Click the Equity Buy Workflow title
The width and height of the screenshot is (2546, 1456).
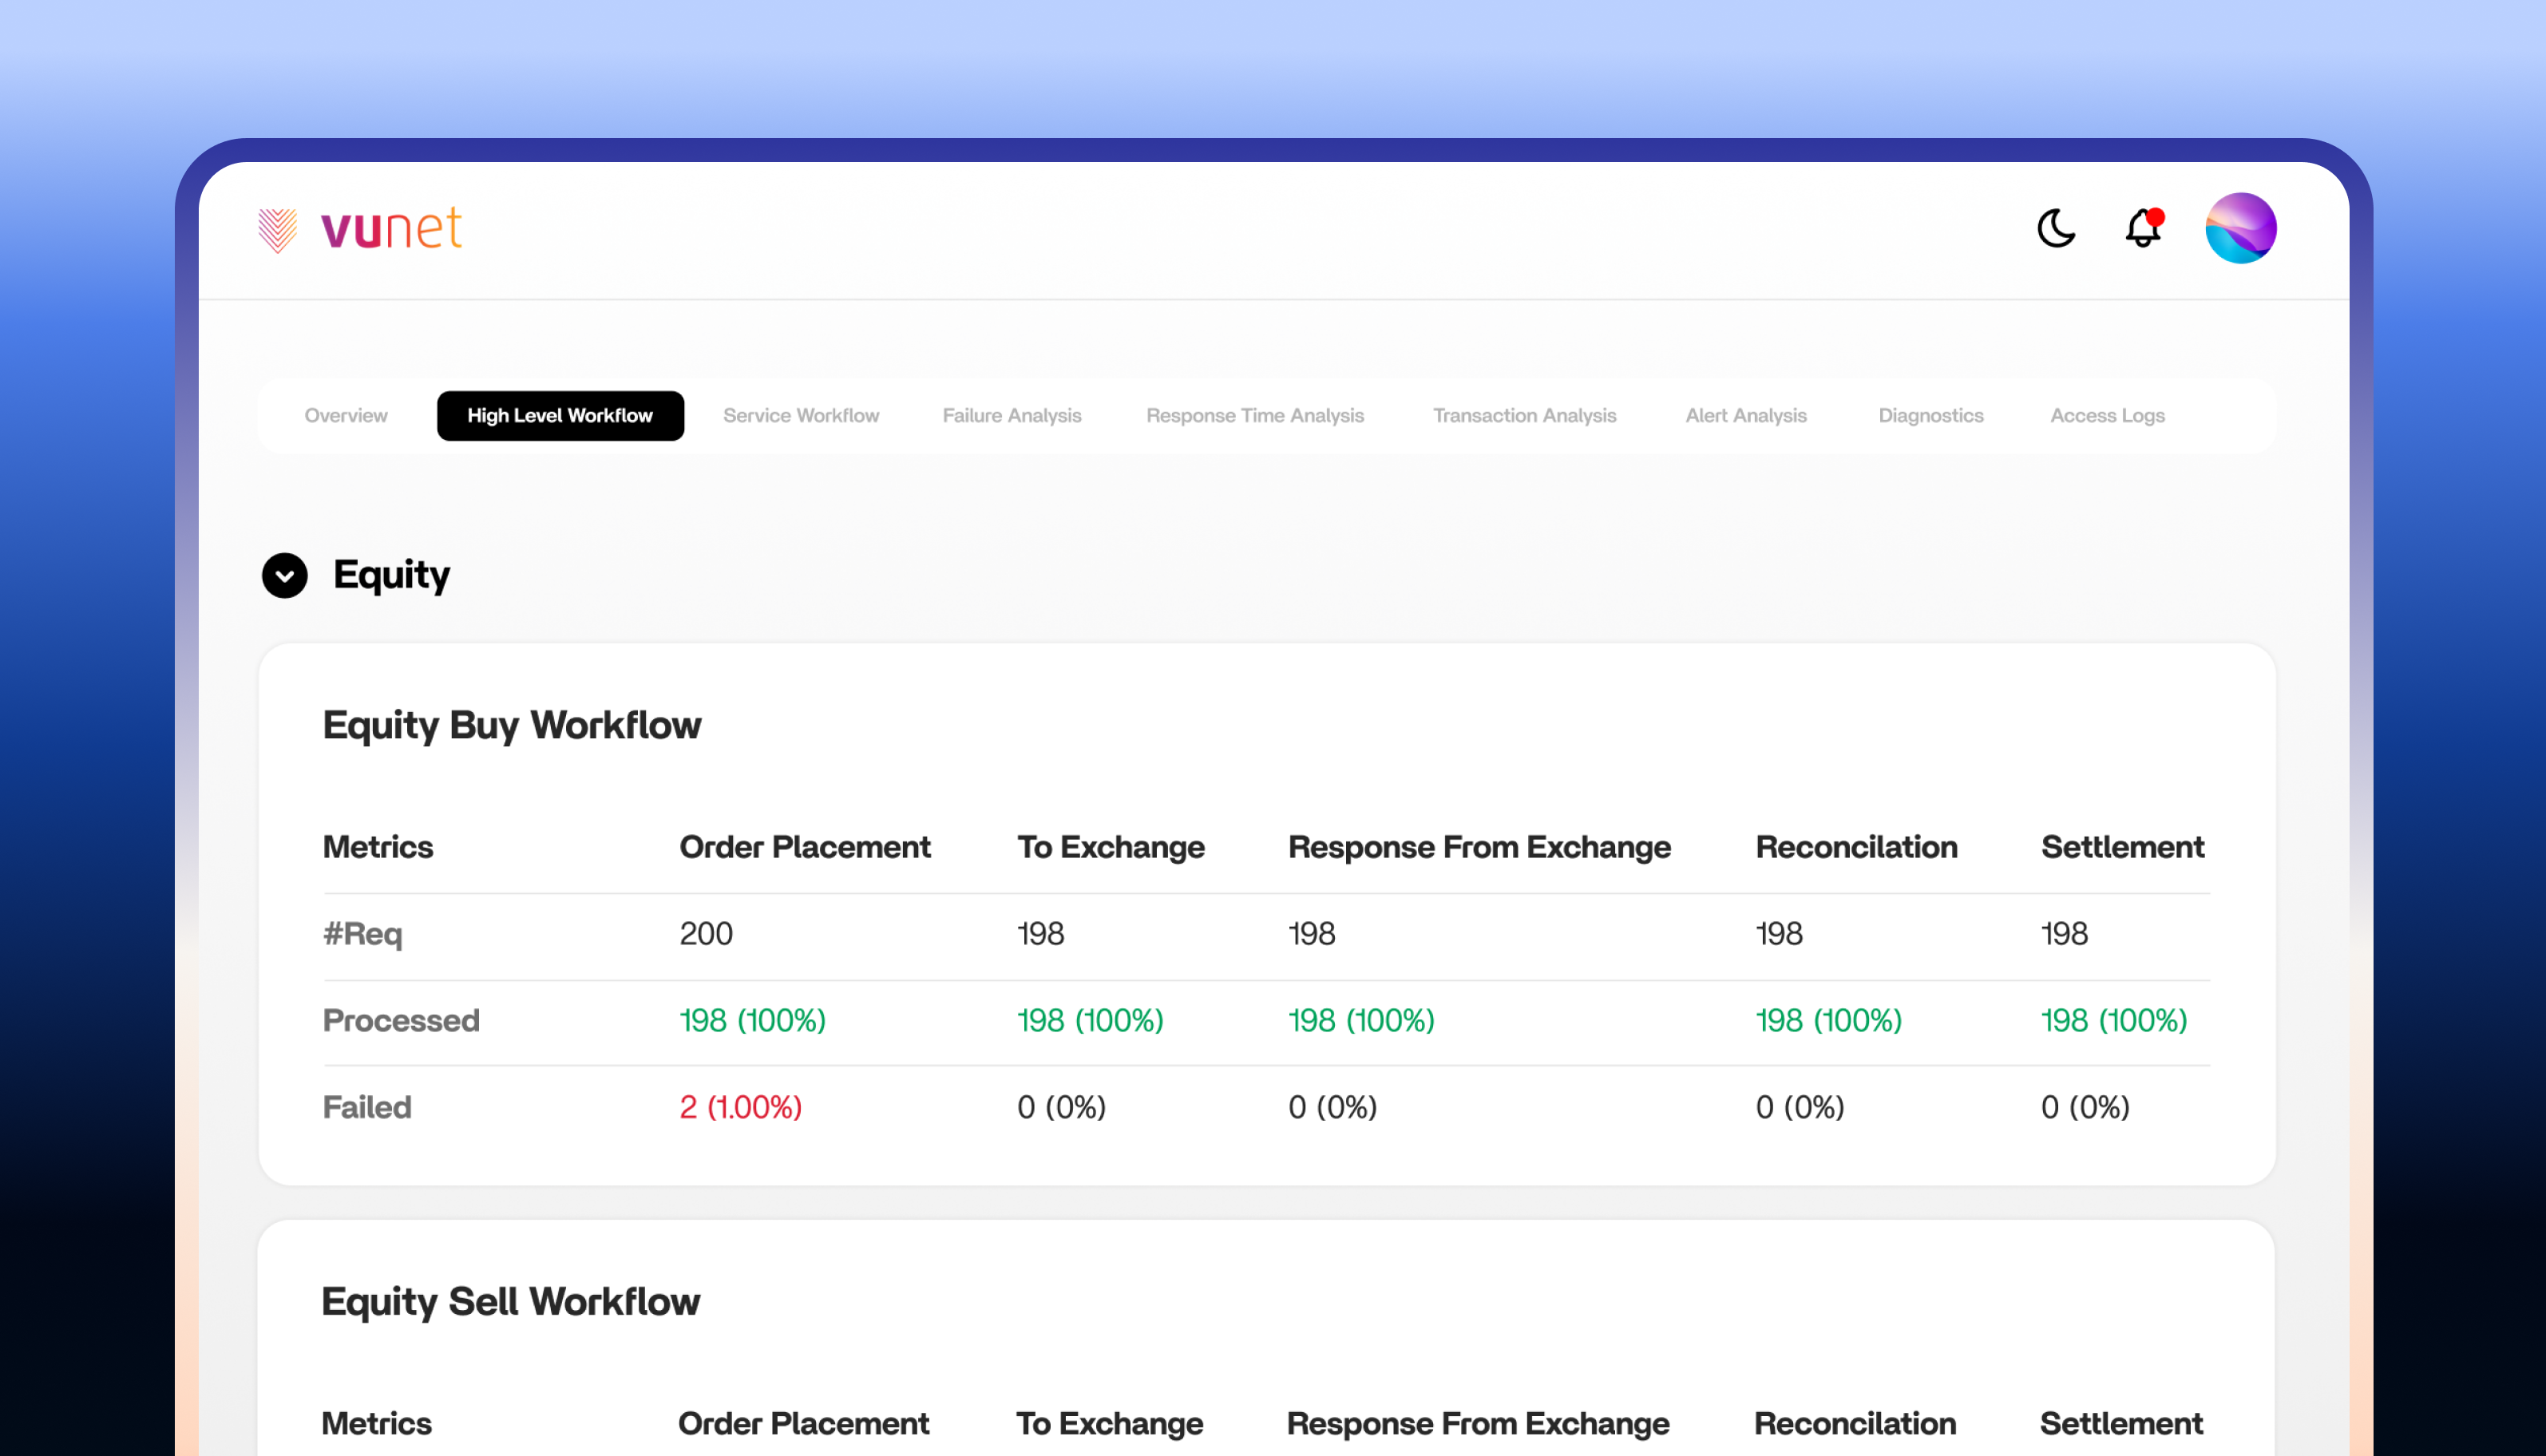pyautogui.click(x=512, y=725)
